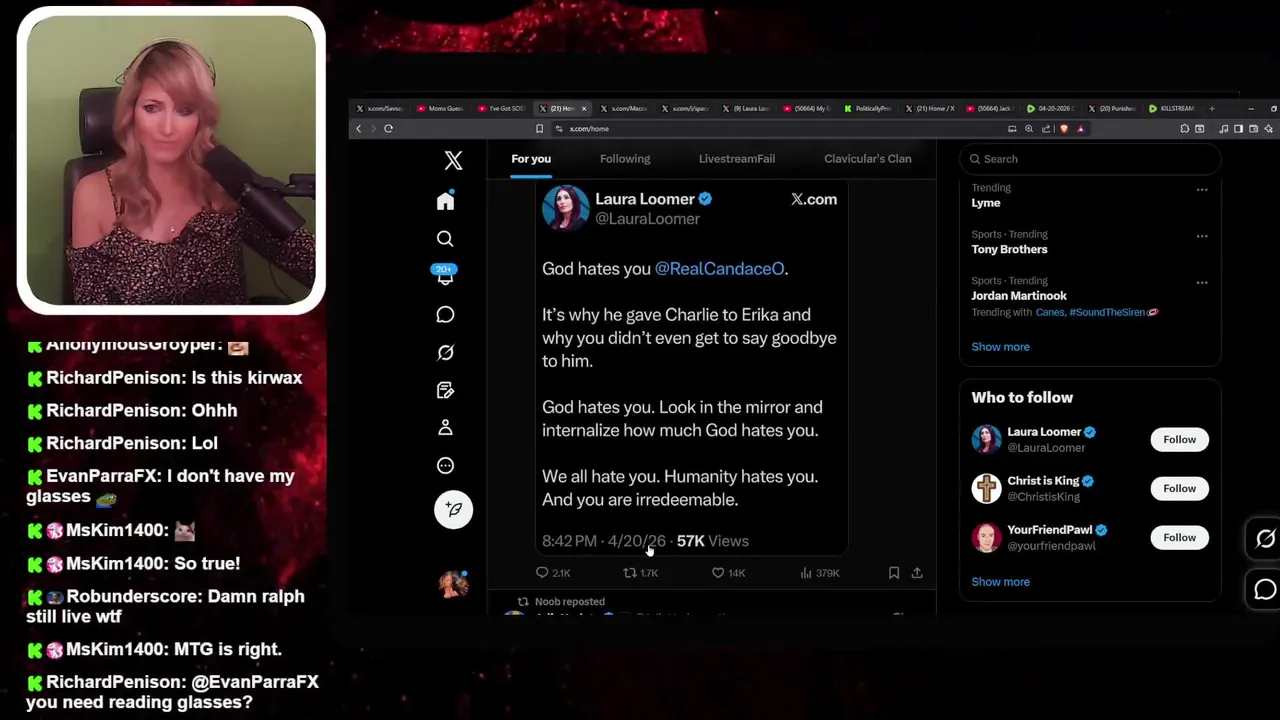This screenshot has width=1280, height=720.
Task: Close the active (21) Home tab
Action: (x=584, y=108)
